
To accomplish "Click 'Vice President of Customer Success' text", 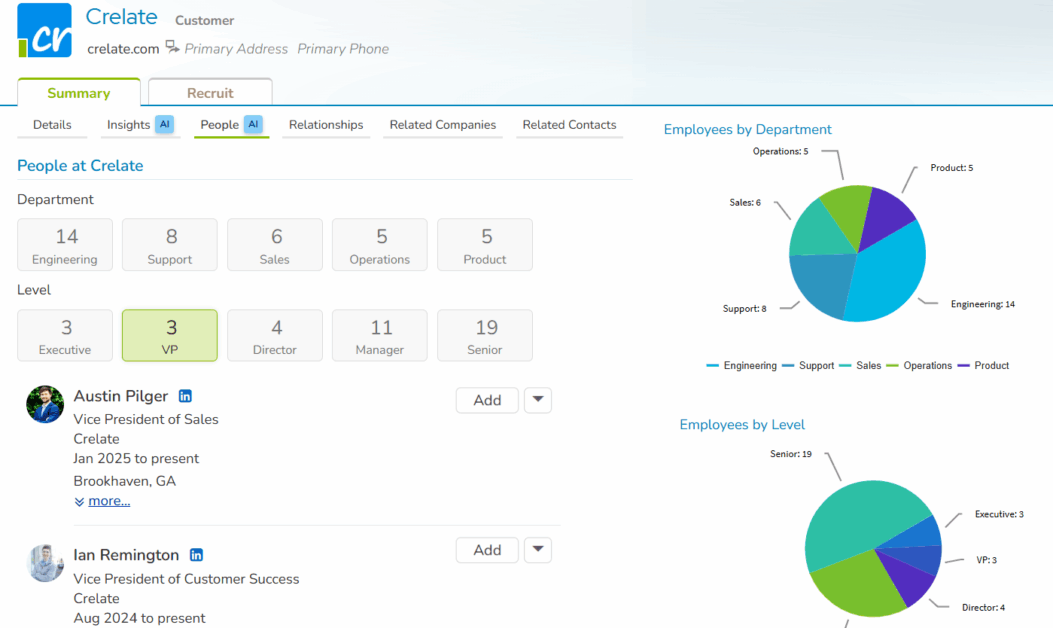I will 186,579.
